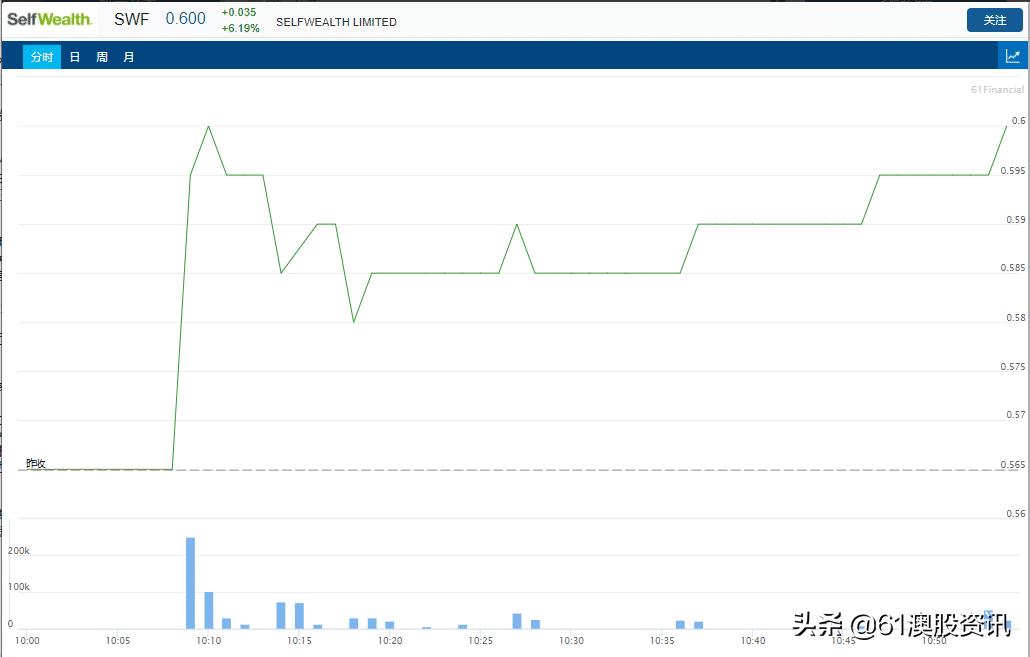
Task: Click the 0.600 current price display
Action: coord(185,18)
